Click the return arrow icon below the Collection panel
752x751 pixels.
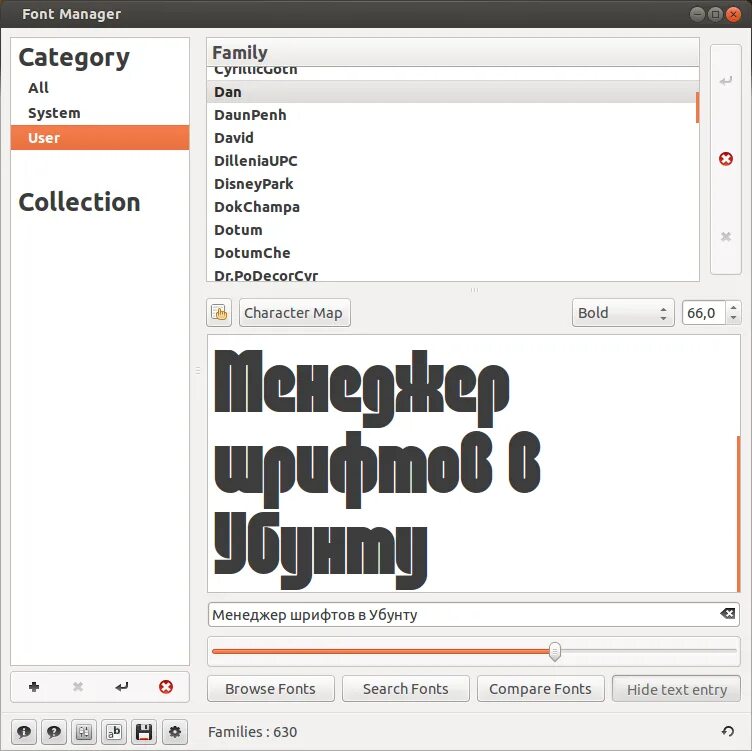pyautogui.click(x=122, y=687)
